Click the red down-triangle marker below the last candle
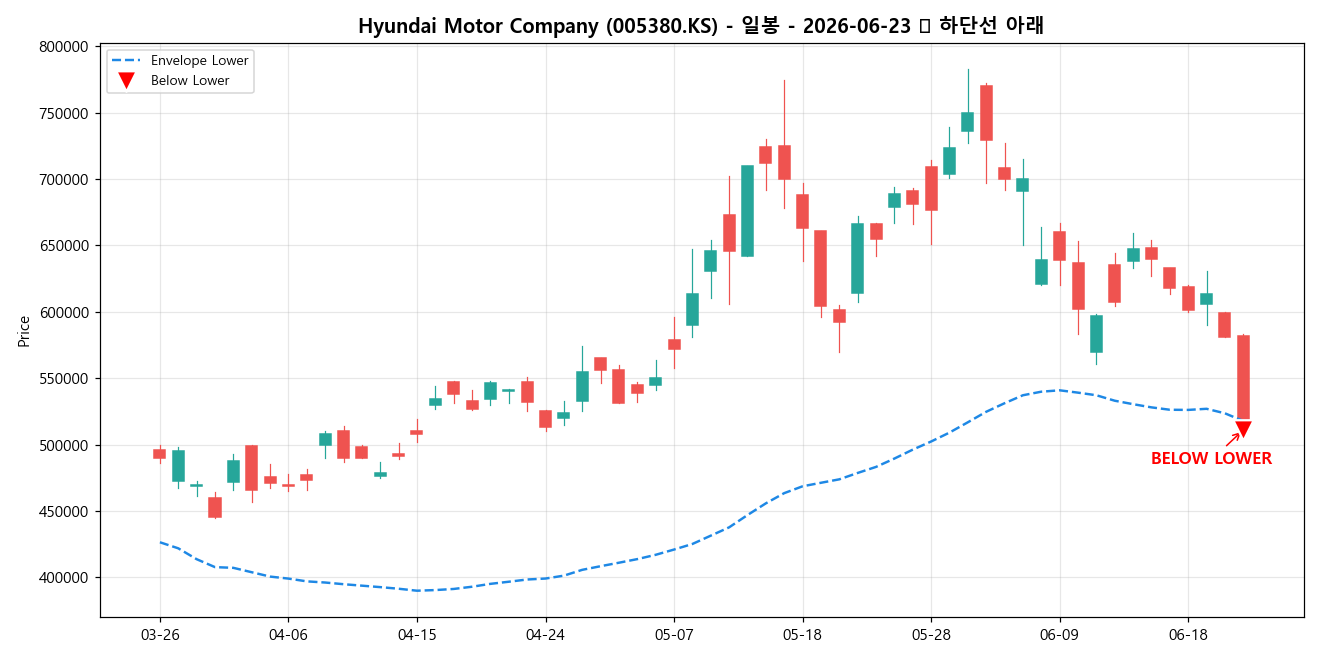This screenshot has height=660, width=1320. point(1243,429)
